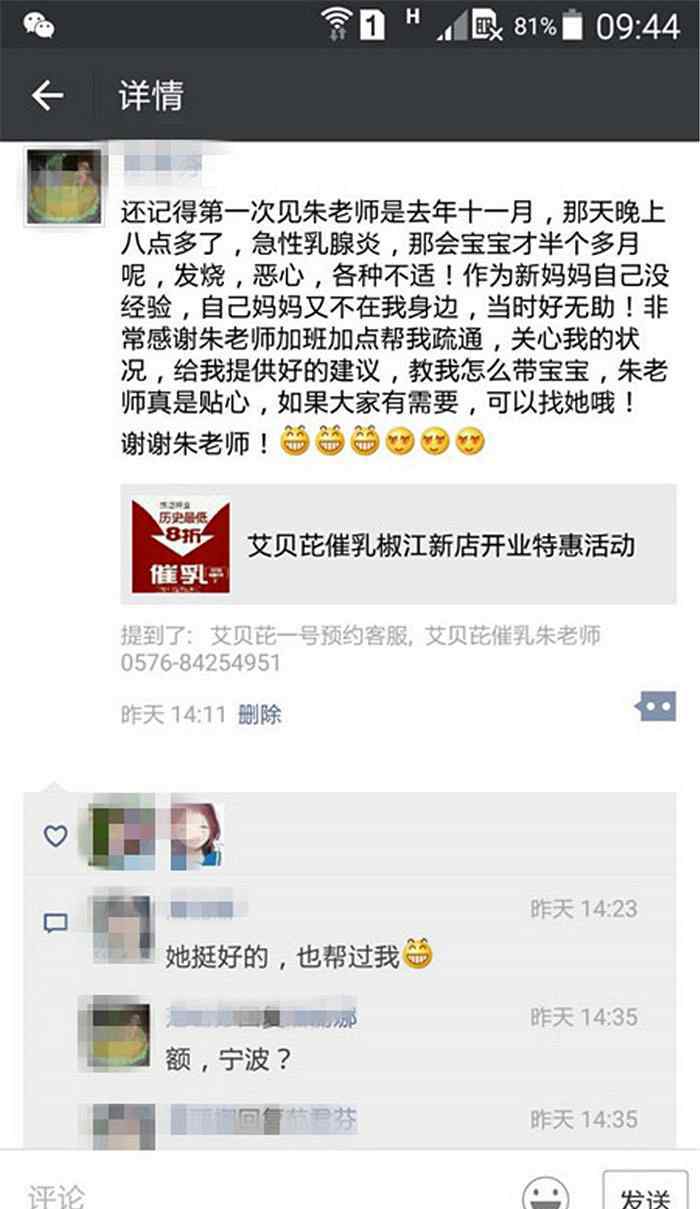This screenshot has height=1209, width=700.
Task: Call the phone number 0576-84254951
Action: (x=201, y=663)
